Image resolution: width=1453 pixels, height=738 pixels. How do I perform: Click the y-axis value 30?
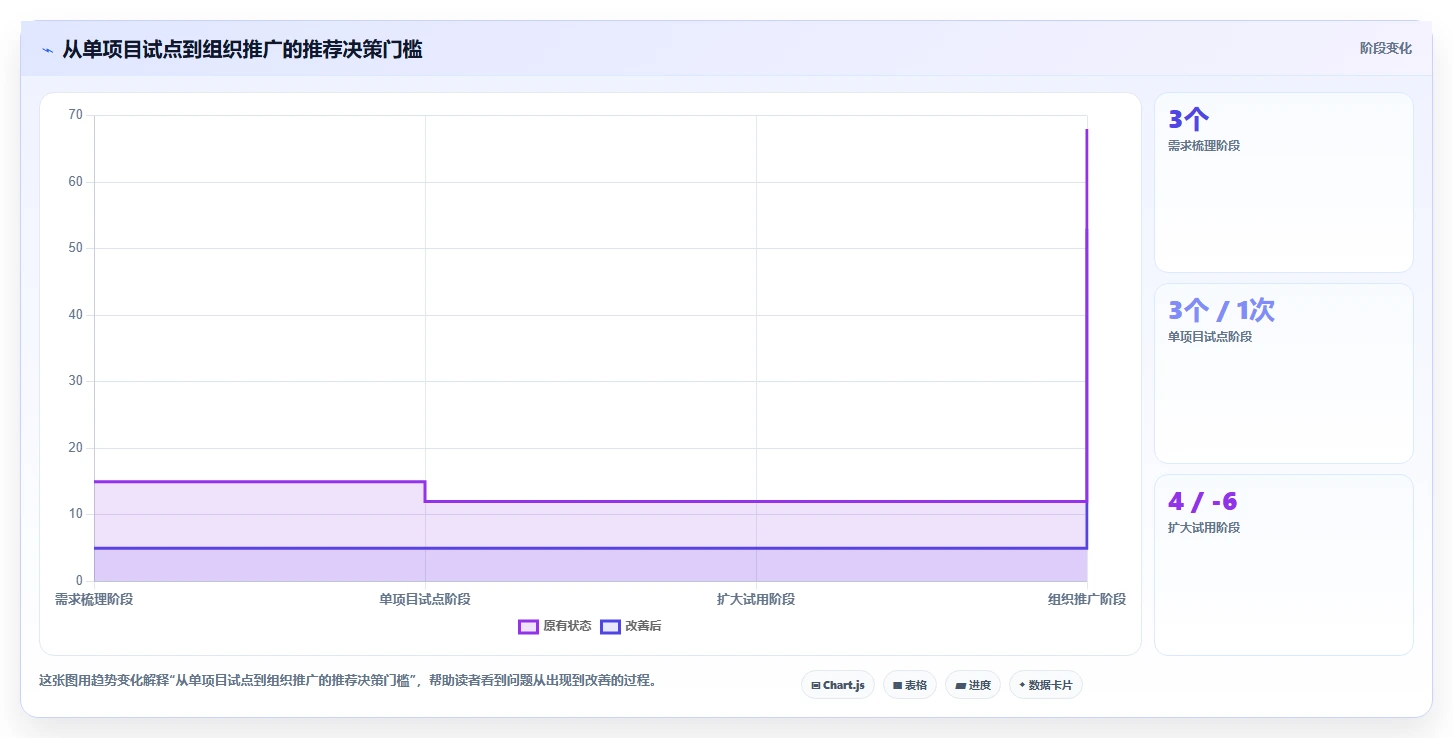76,381
